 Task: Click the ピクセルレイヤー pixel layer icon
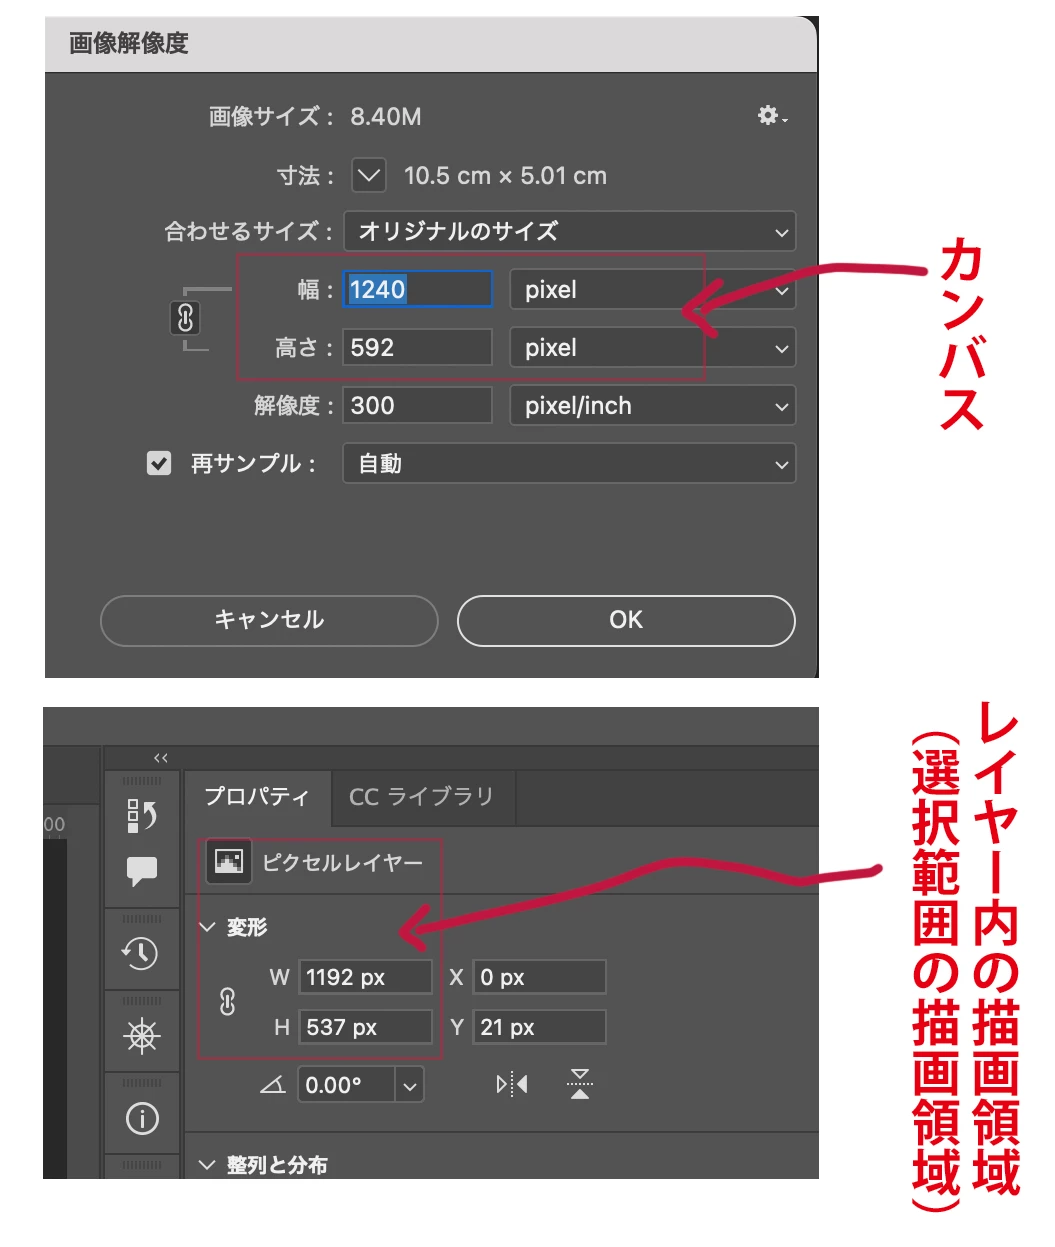click(x=229, y=861)
